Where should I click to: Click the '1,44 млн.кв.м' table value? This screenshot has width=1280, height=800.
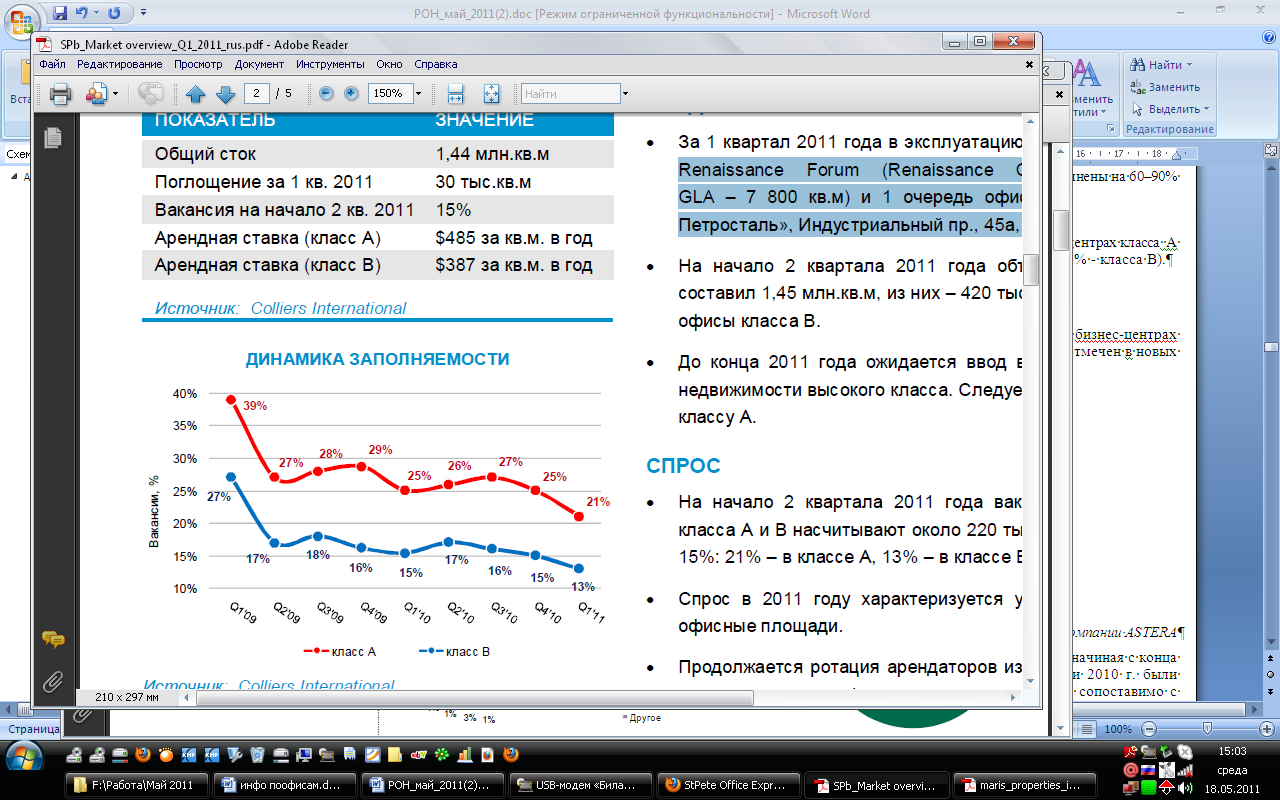(493, 154)
